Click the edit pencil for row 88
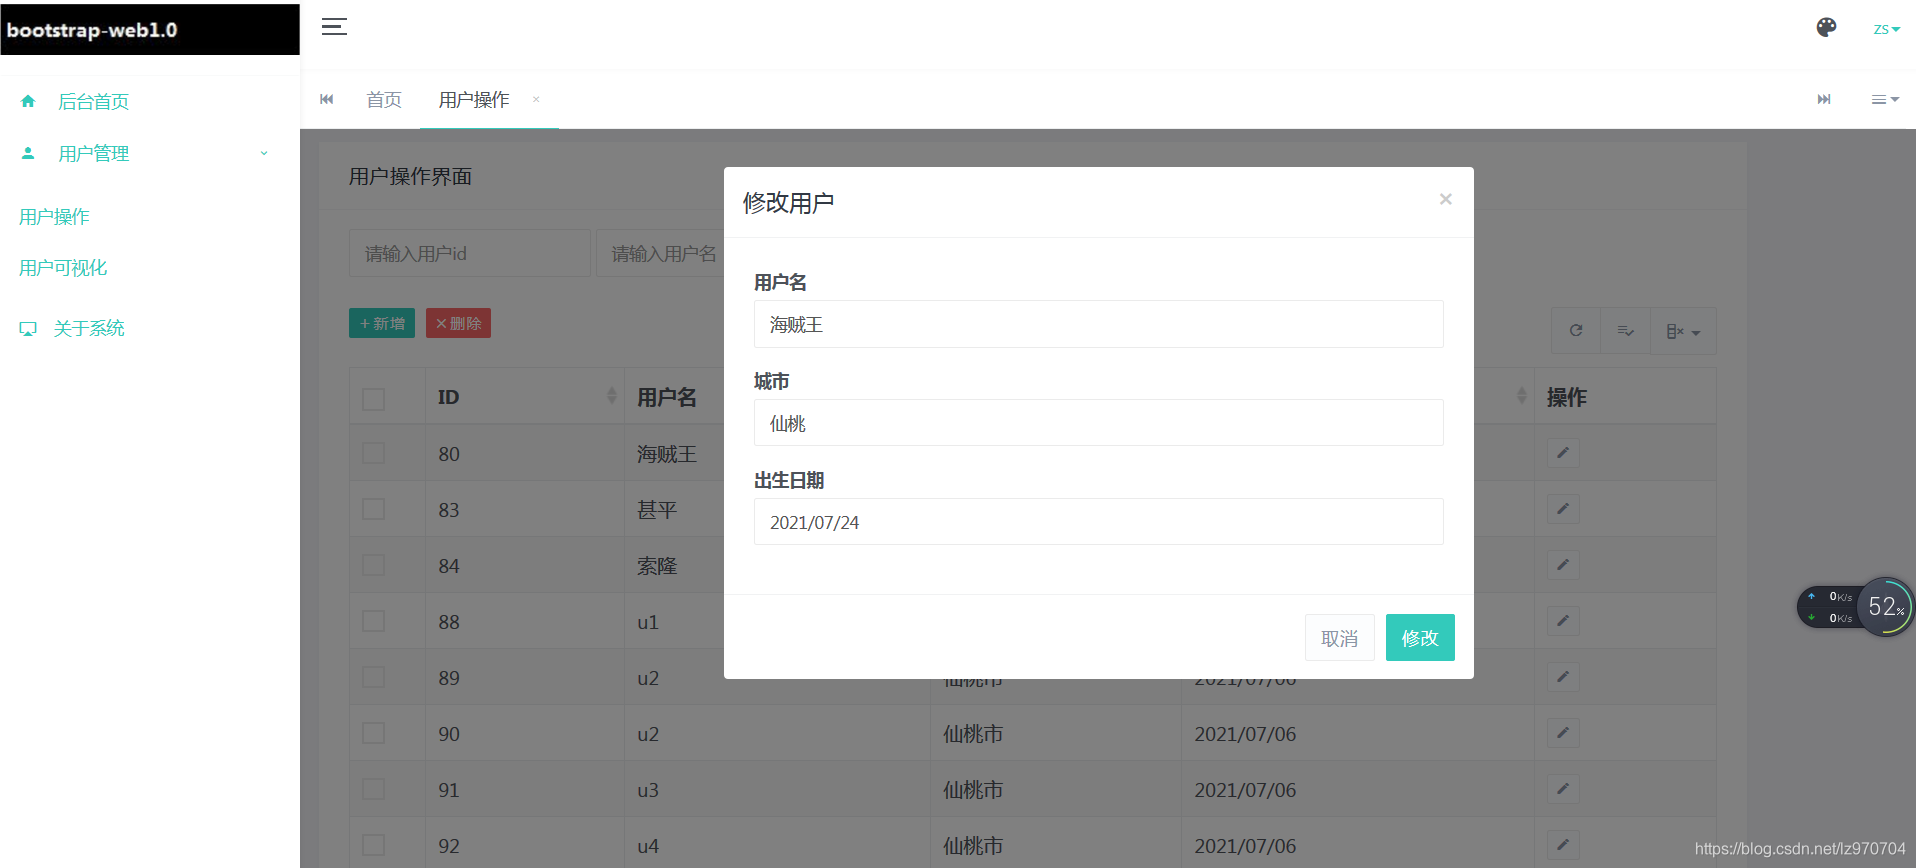The width and height of the screenshot is (1916, 868). point(1563,621)
